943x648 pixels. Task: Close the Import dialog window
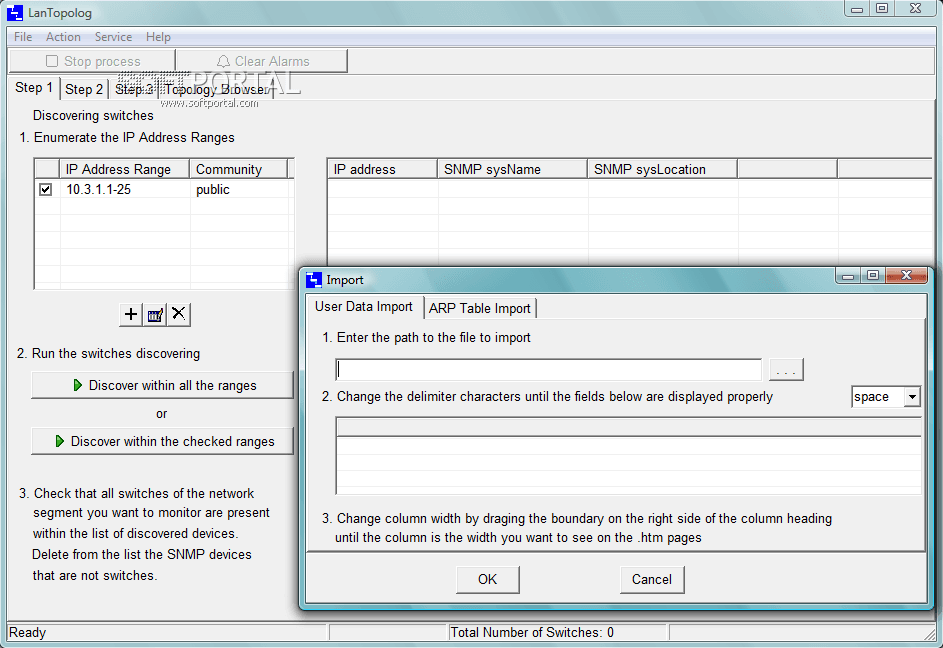click(x=907, y=275)
